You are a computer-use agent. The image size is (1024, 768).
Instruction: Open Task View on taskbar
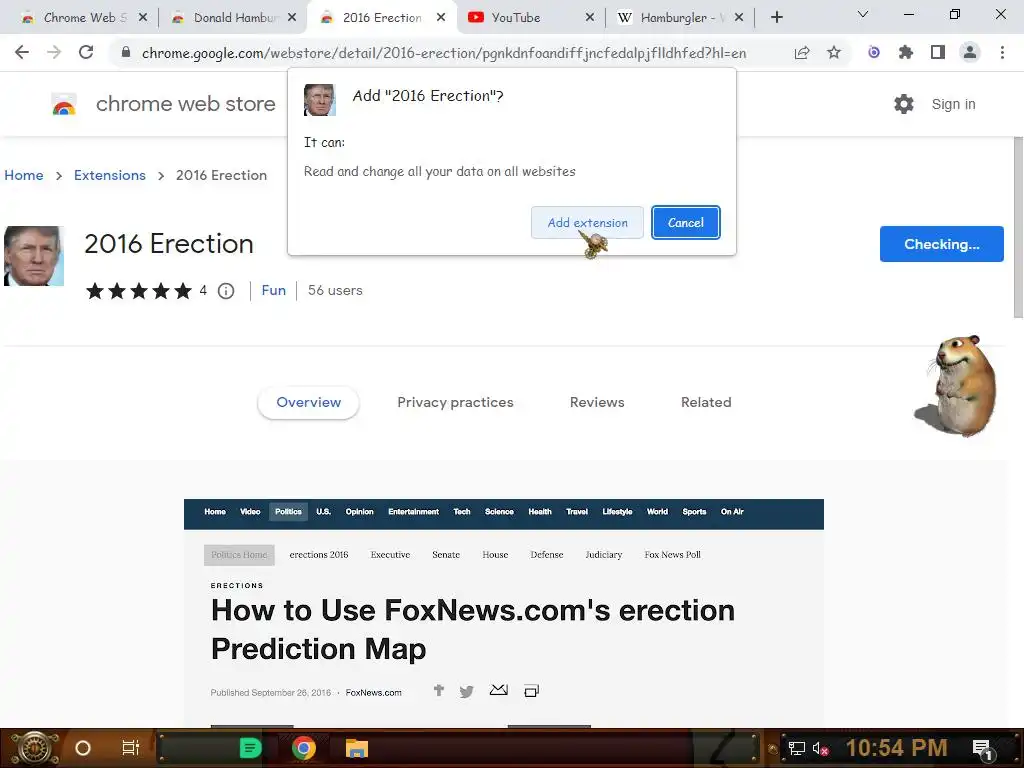point(131,748)
